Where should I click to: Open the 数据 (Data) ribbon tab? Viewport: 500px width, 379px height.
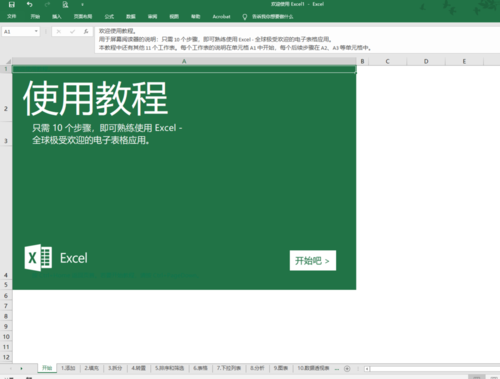131,16
